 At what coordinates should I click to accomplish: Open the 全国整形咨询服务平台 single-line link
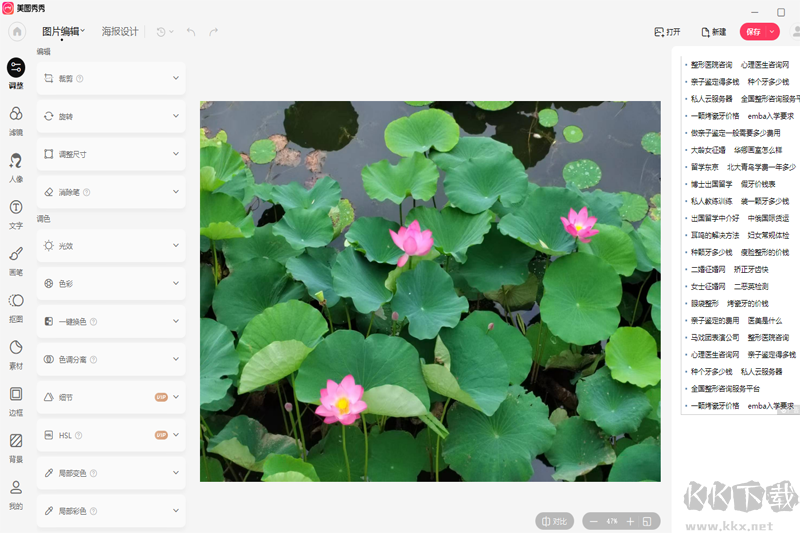[725, 389]
